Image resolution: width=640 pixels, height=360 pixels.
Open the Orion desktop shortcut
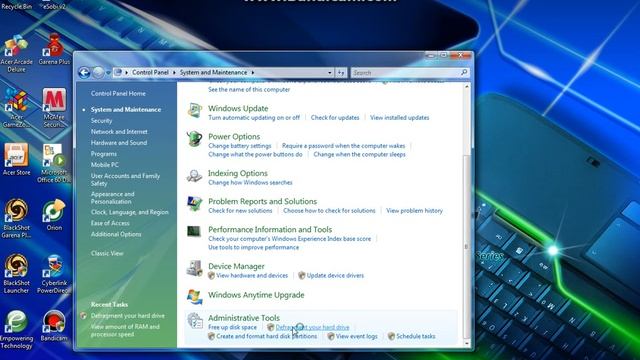(54, 215)
